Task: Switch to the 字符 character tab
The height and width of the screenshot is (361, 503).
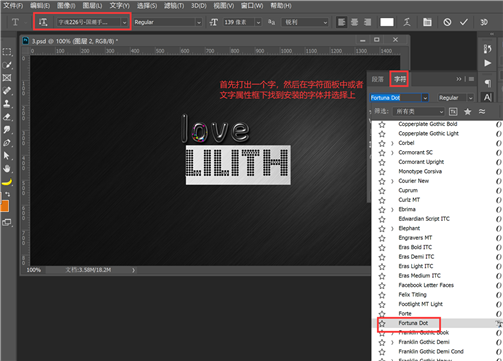Action: (400, 79)
